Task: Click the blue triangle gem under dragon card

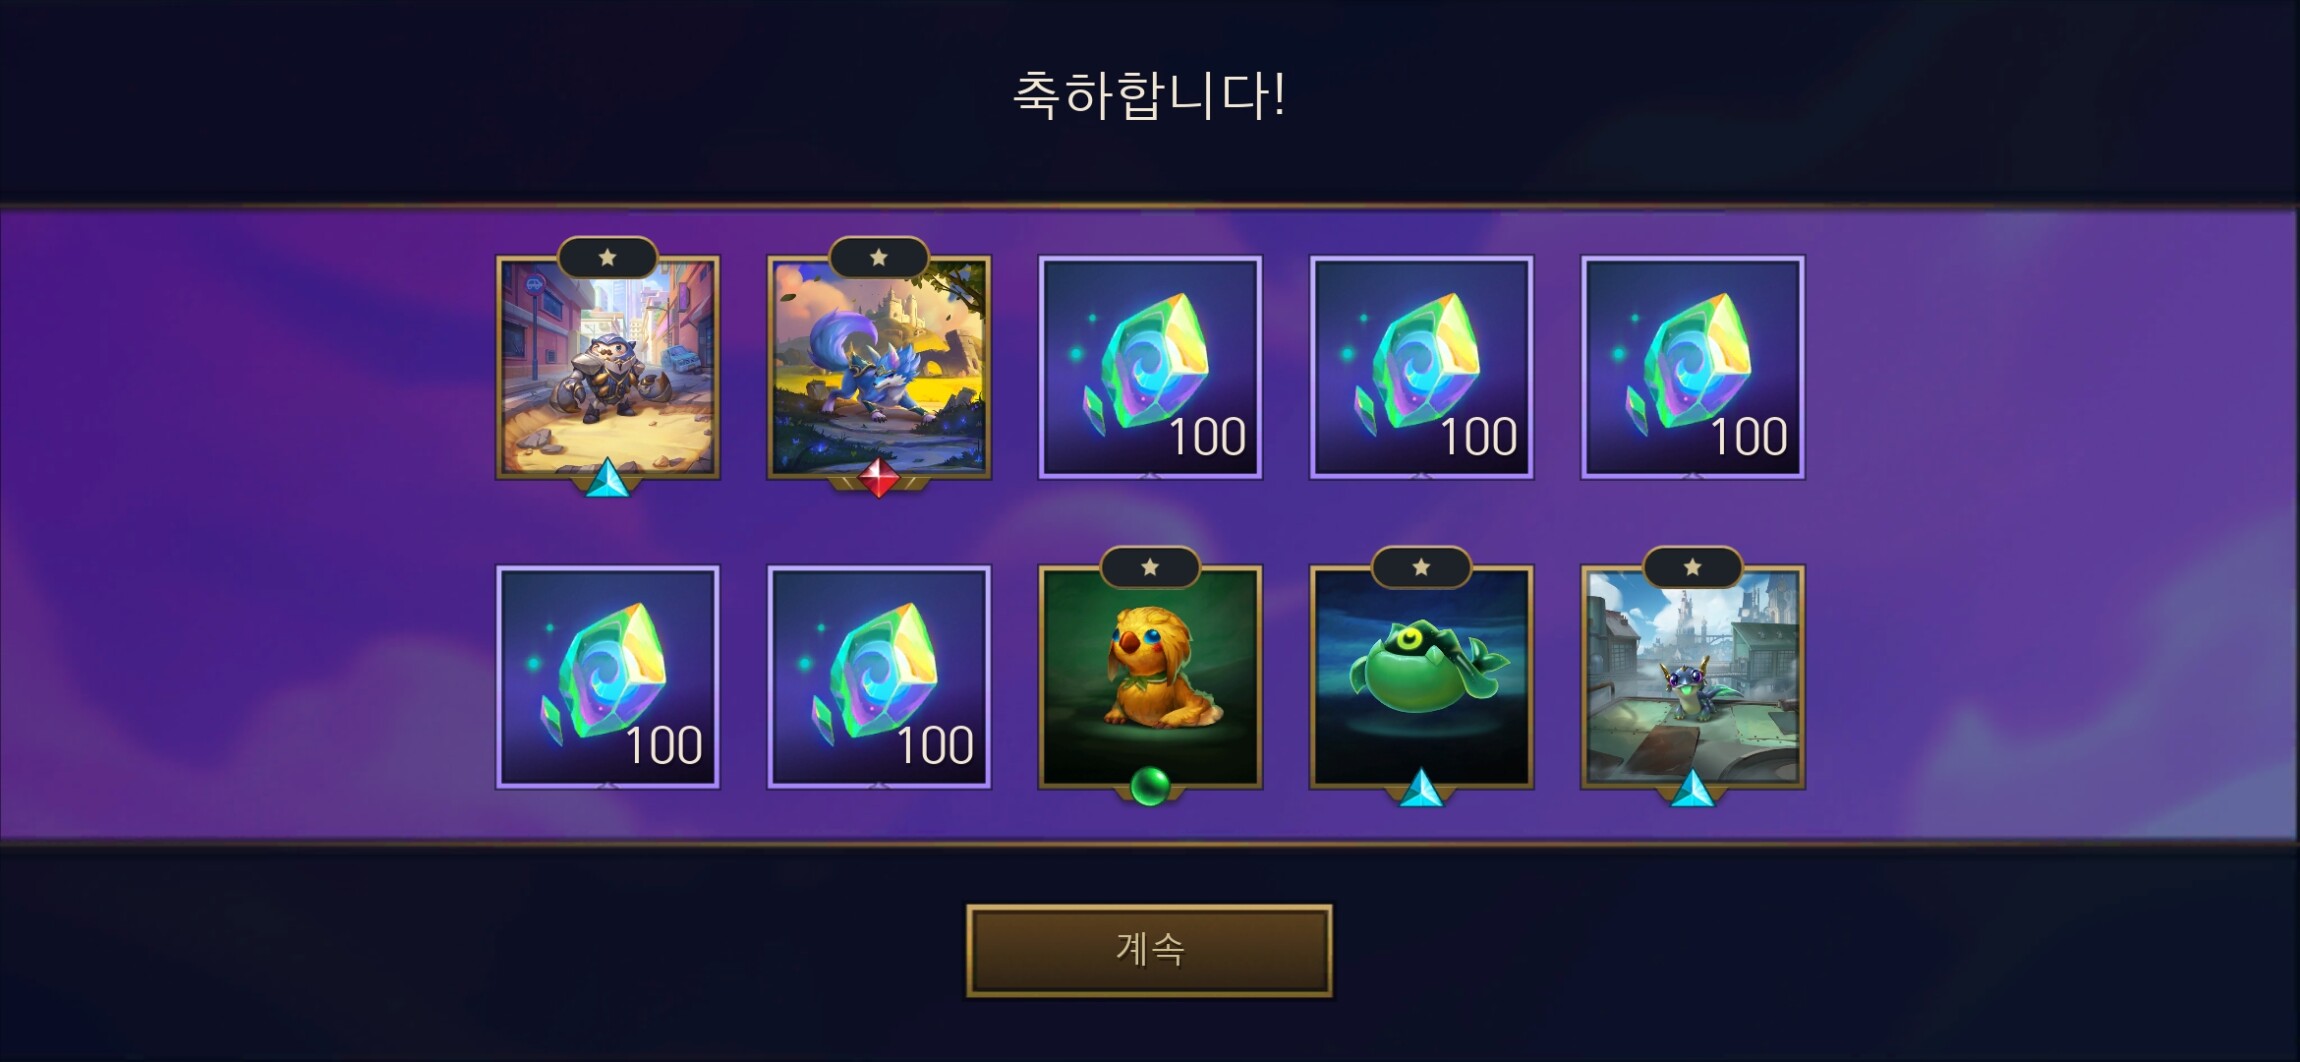Action: click(1692, 789)
